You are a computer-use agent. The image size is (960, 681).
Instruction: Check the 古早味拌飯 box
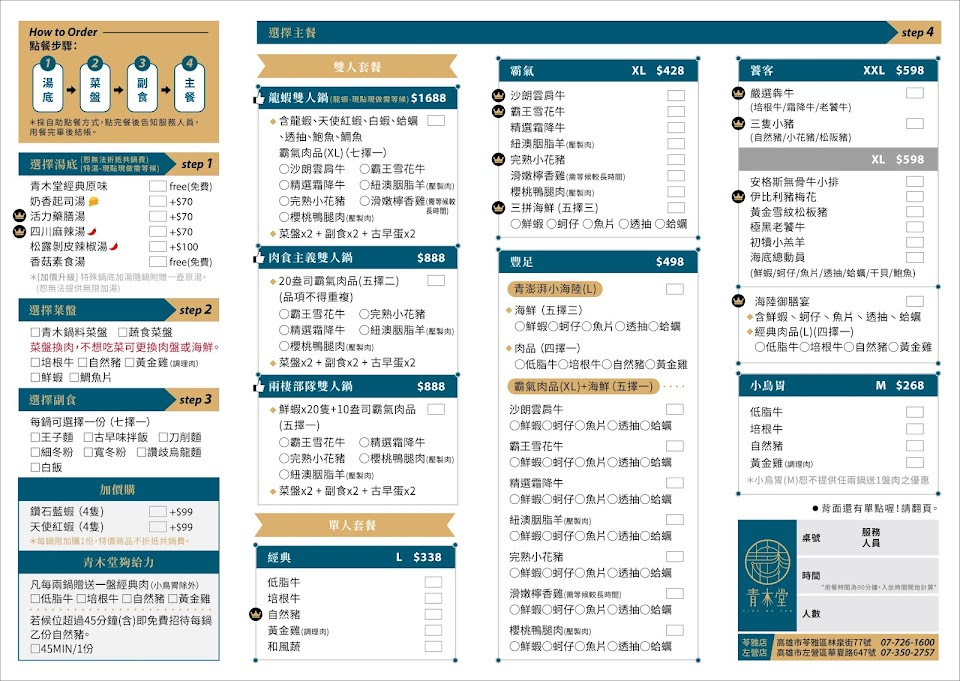(88, 437)
